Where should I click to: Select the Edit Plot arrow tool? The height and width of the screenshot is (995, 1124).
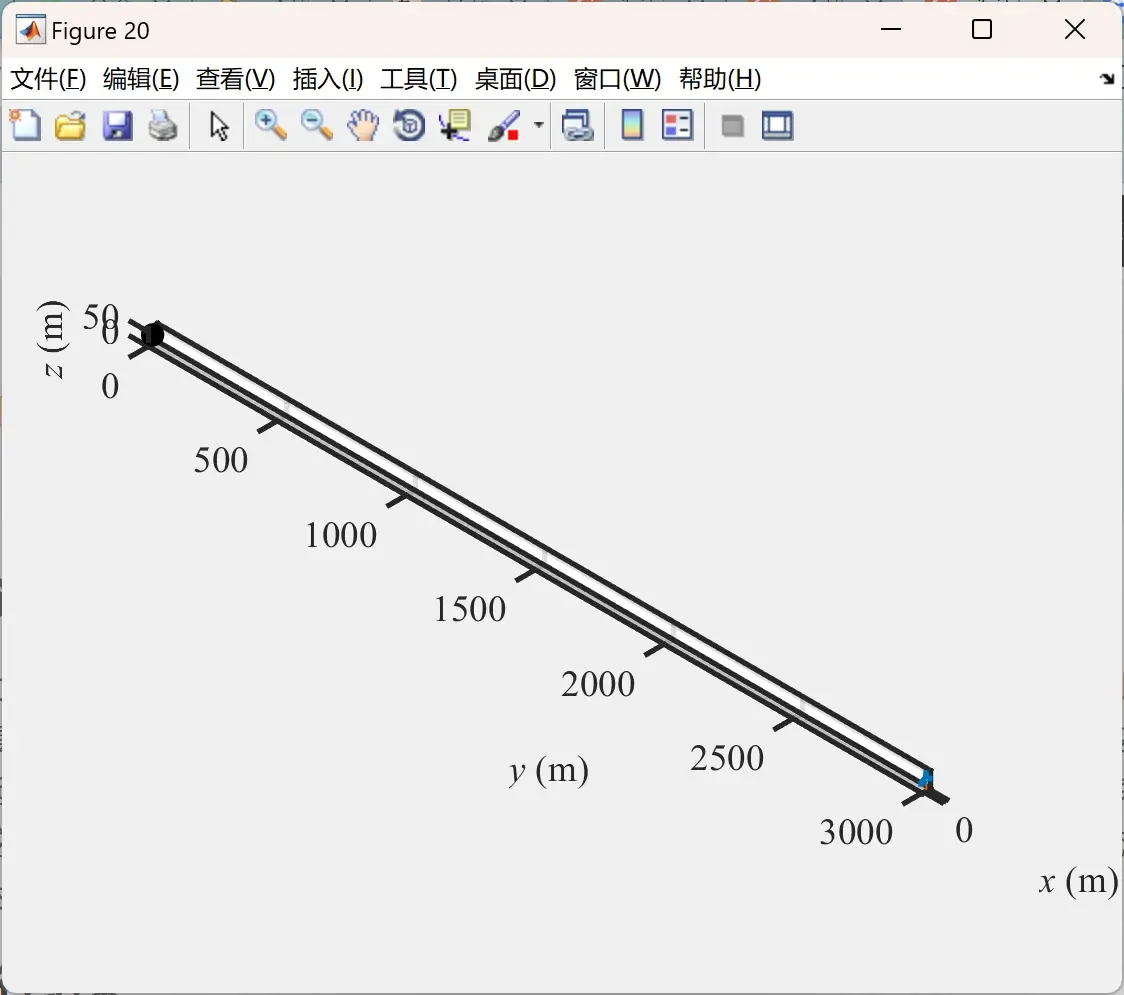(x=219, y=126)
